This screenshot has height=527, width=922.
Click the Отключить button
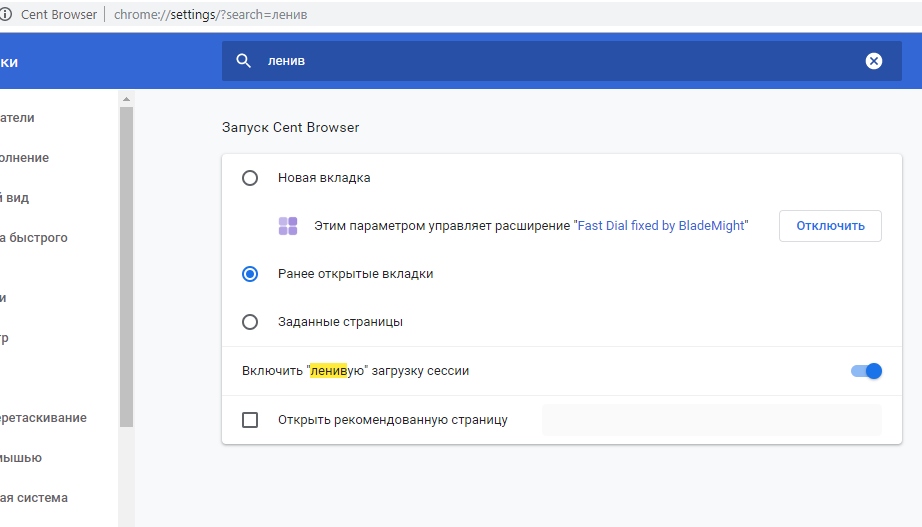point(830,226)
